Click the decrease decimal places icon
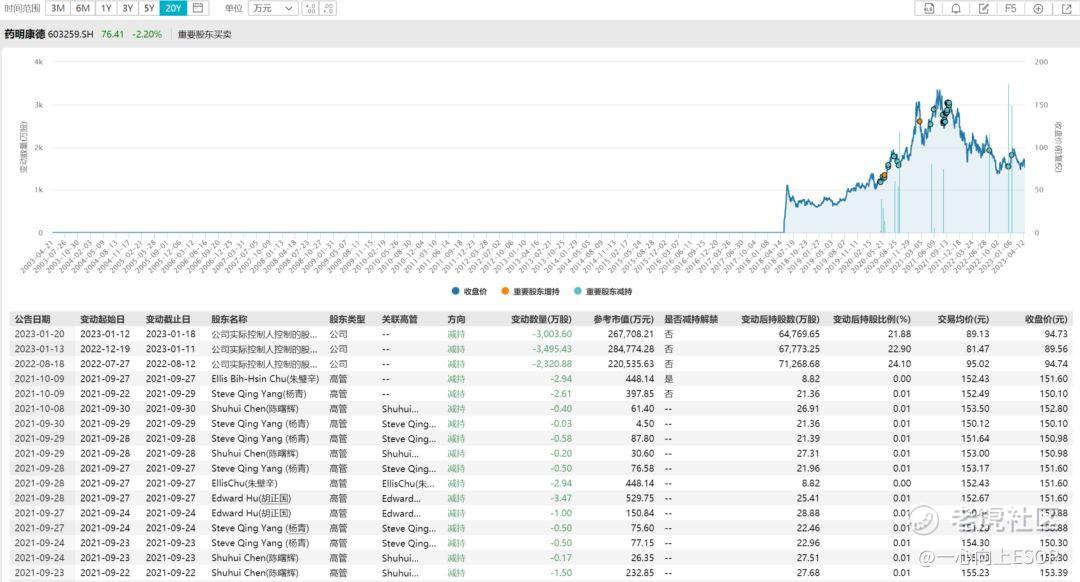This screenshot has width=1080, height=582. point(329,8)
